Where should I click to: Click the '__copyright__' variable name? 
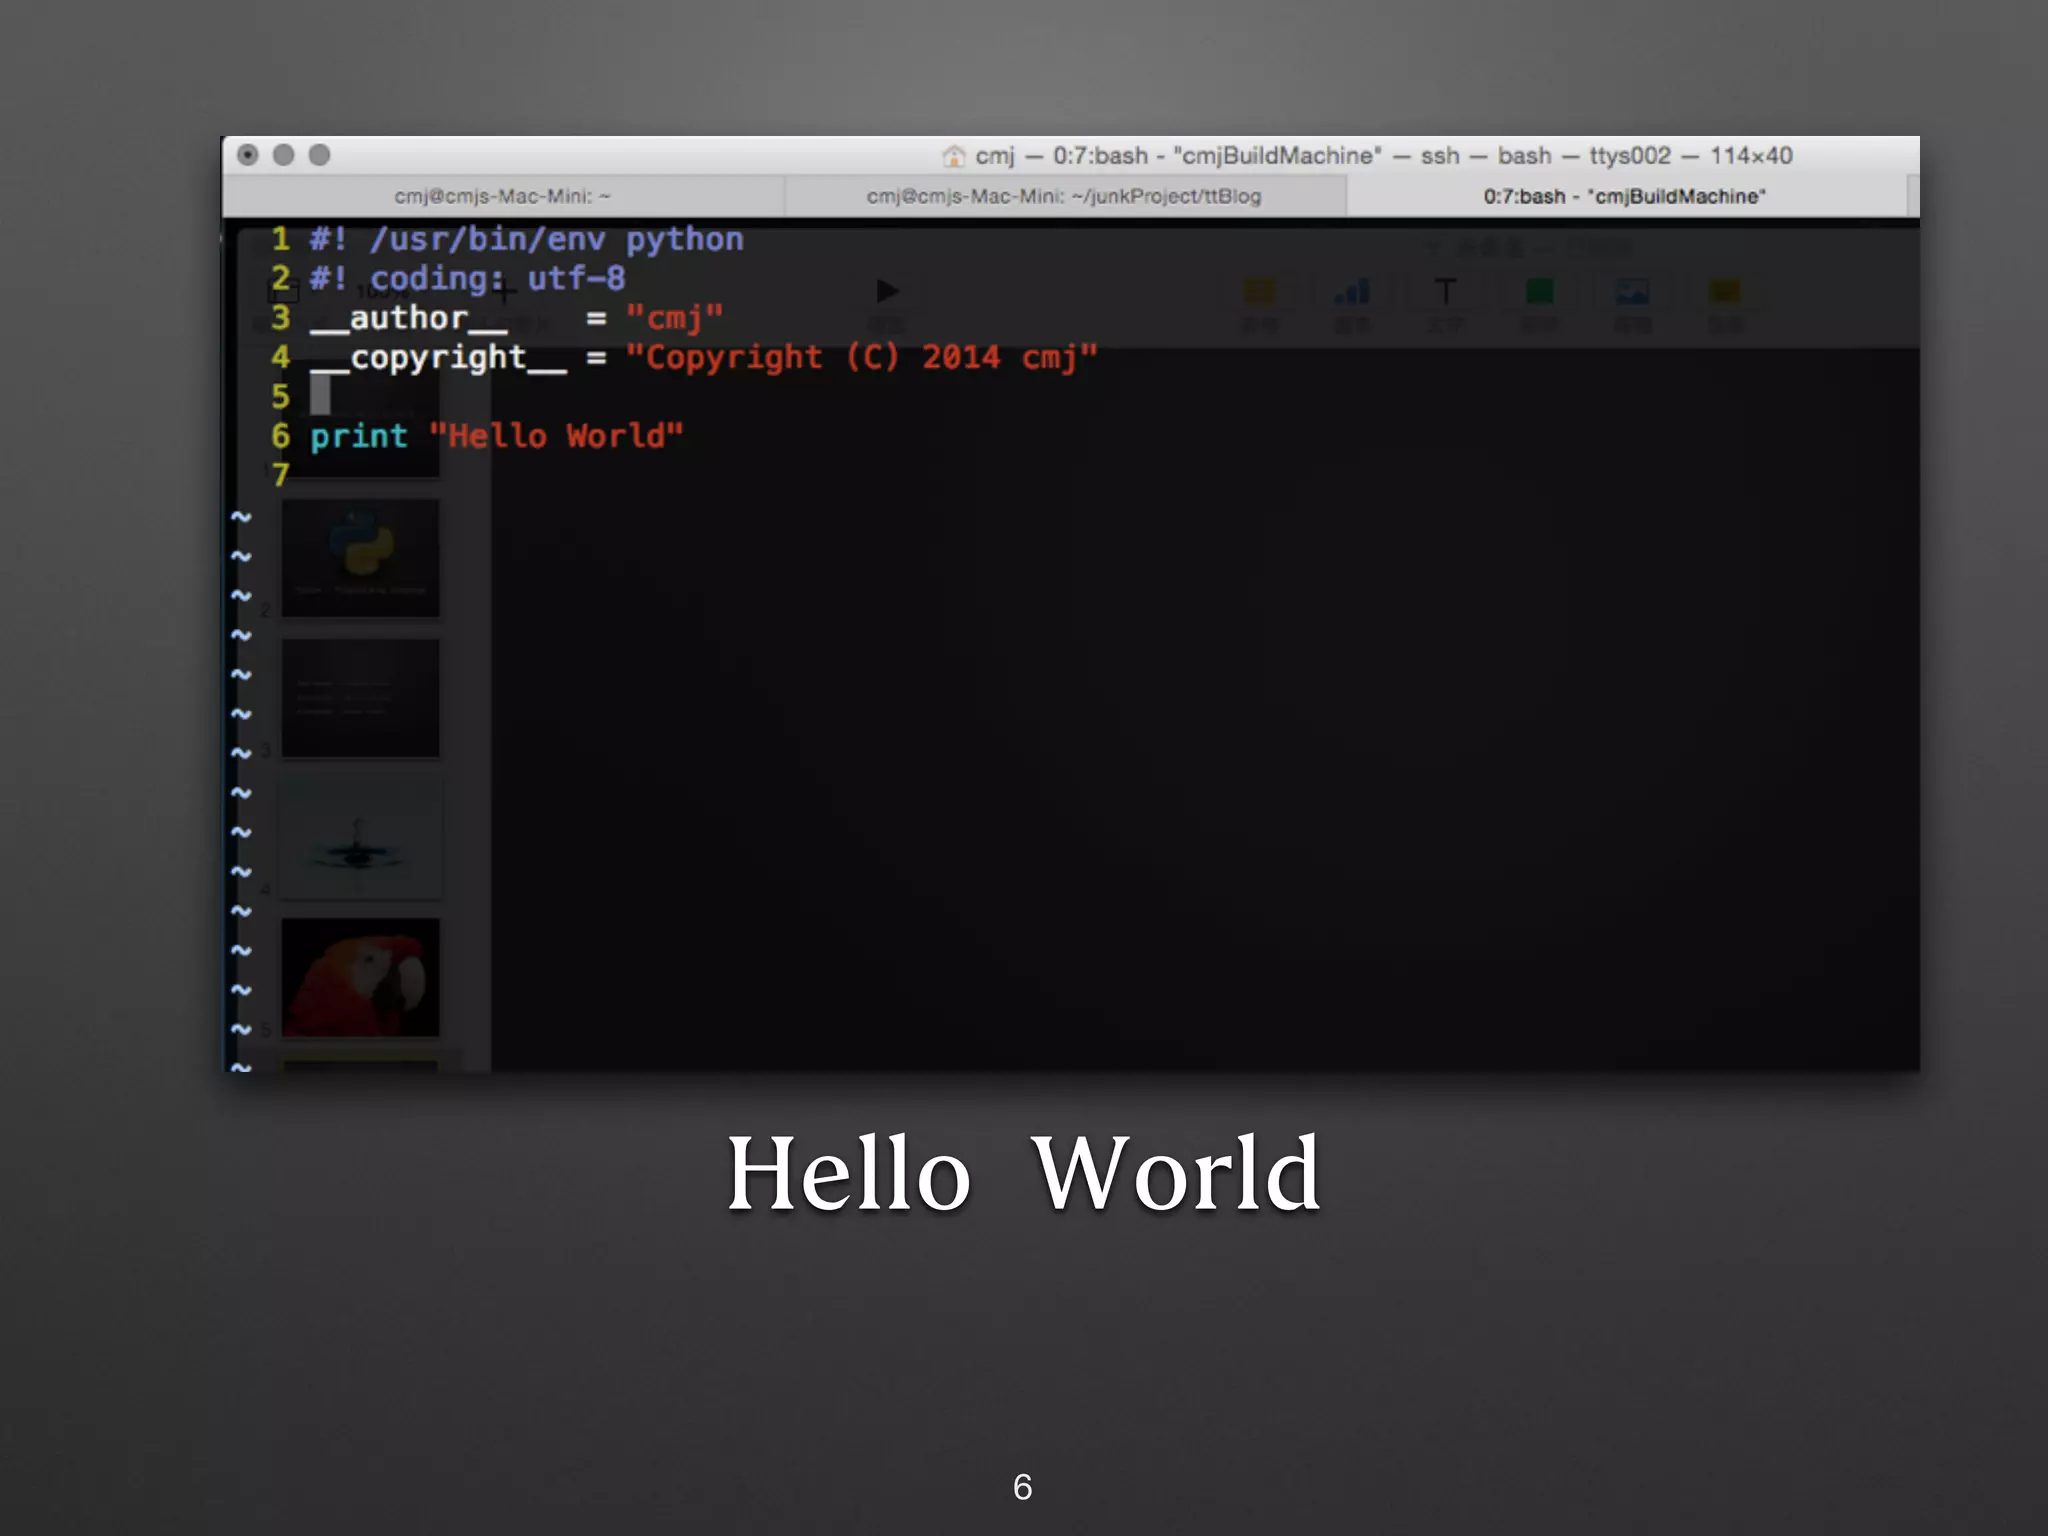[x=438, y=358]
